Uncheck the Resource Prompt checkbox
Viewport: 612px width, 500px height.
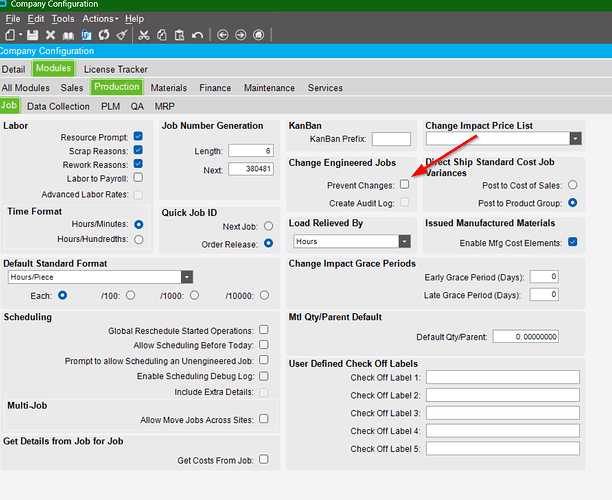138,136
